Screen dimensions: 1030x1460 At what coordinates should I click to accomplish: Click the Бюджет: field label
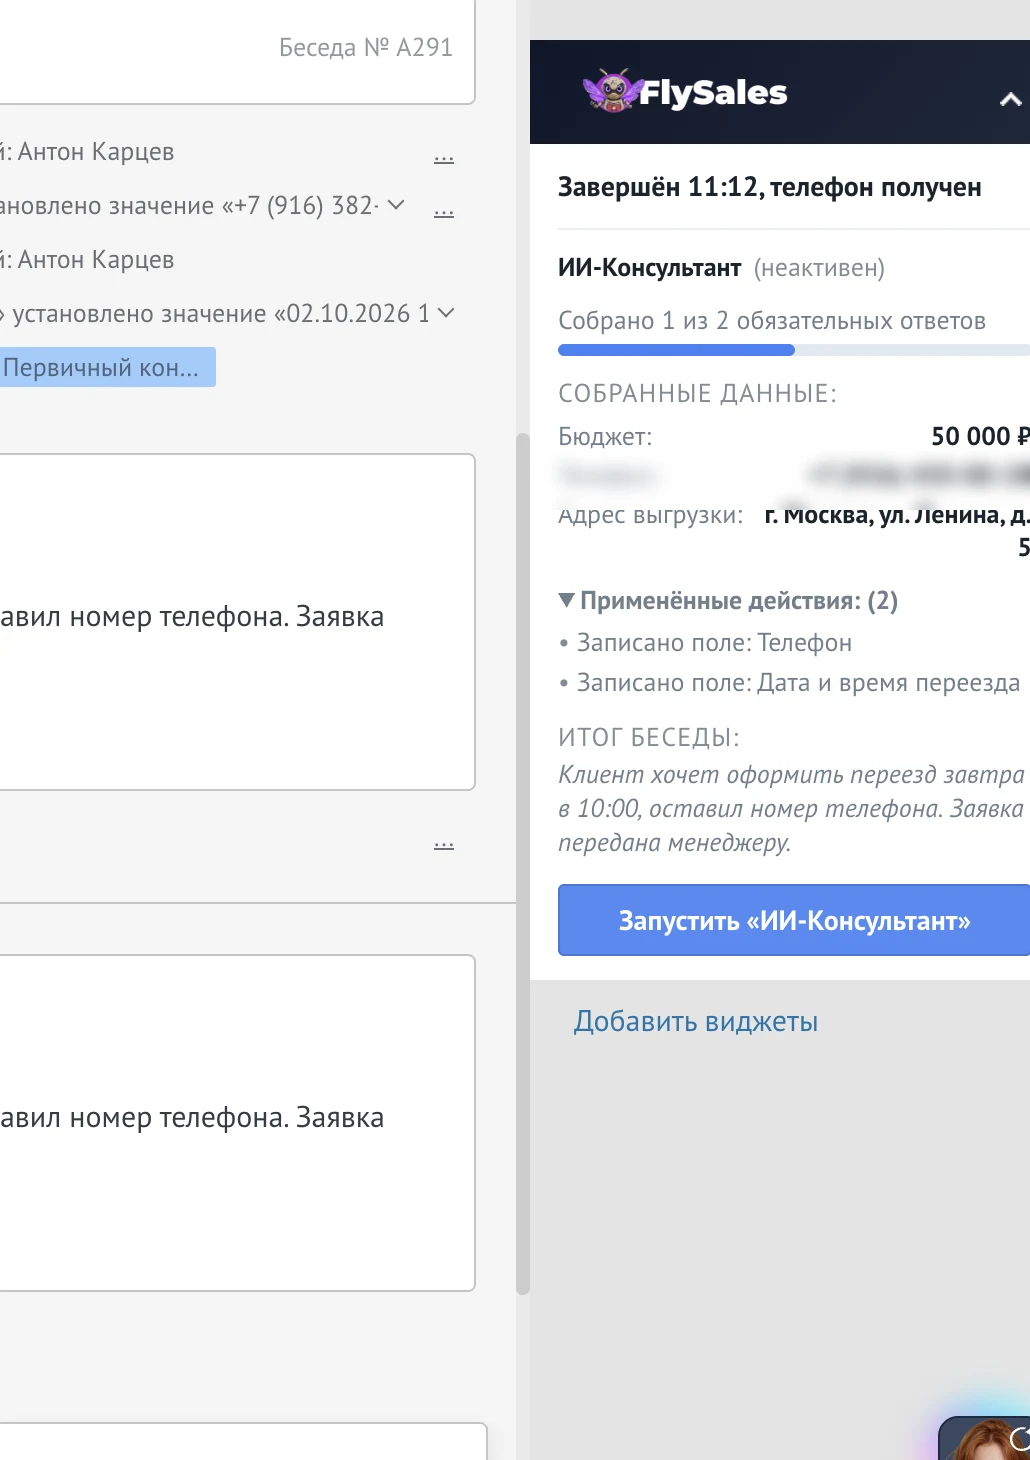tap(605, 436)
